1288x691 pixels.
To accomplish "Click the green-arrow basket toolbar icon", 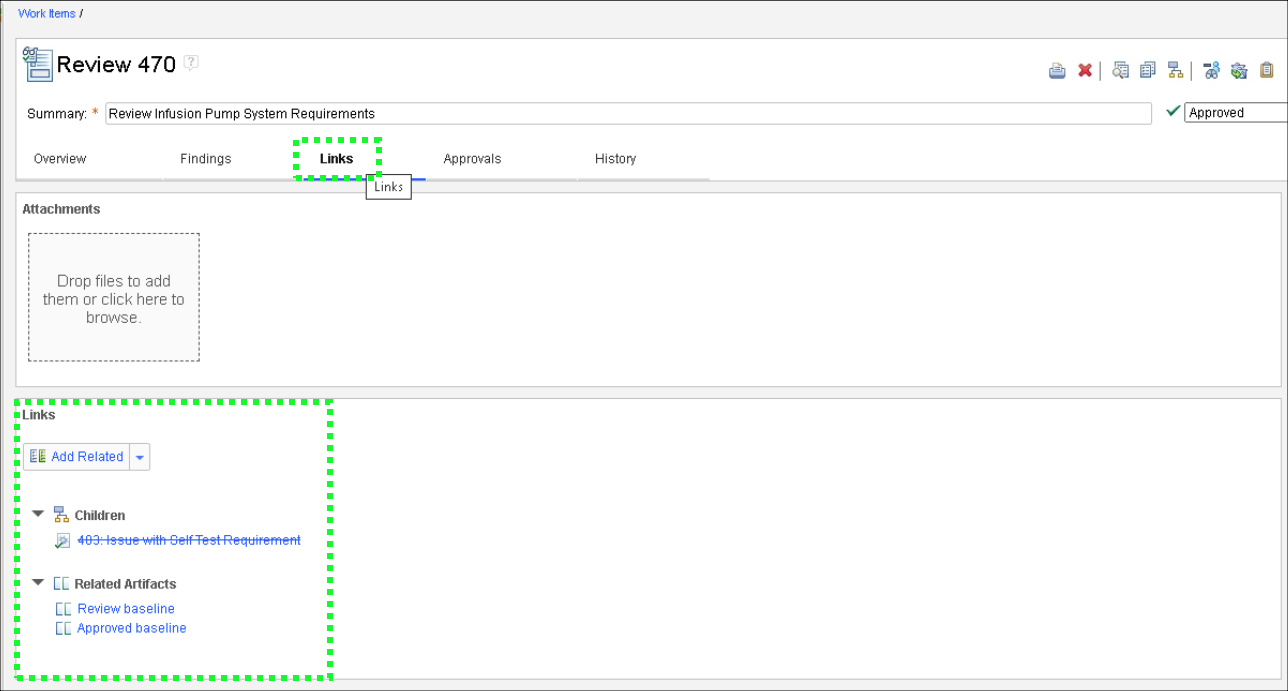I will click(1239, 70).
